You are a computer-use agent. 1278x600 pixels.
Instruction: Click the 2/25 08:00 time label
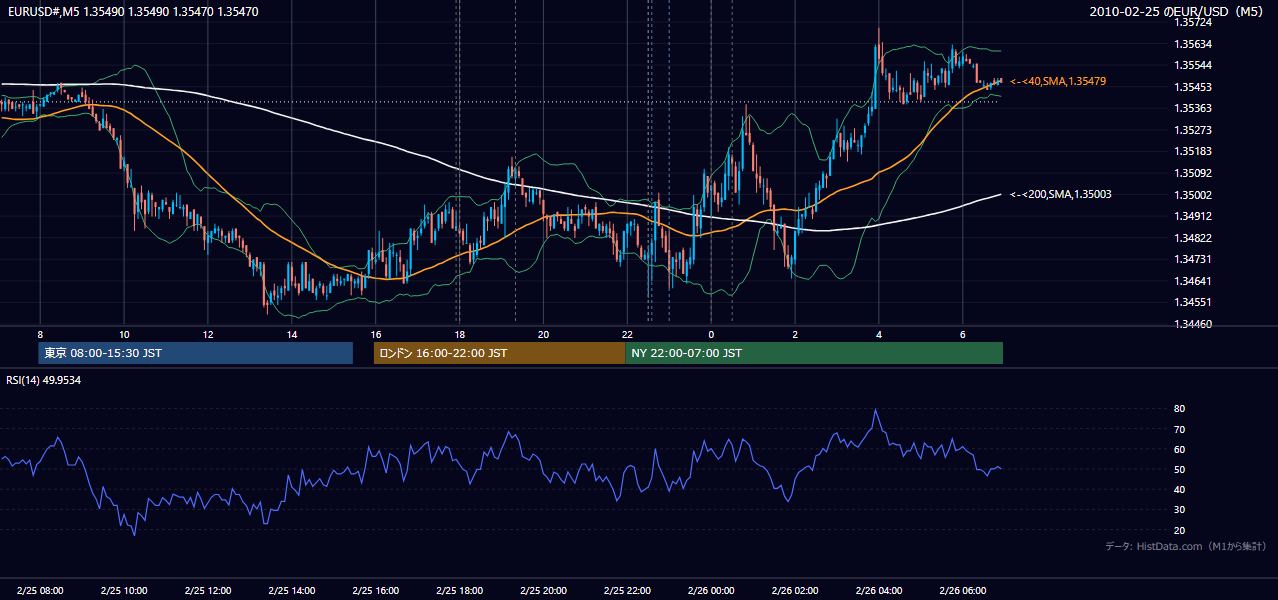click(x=40, y=591)
